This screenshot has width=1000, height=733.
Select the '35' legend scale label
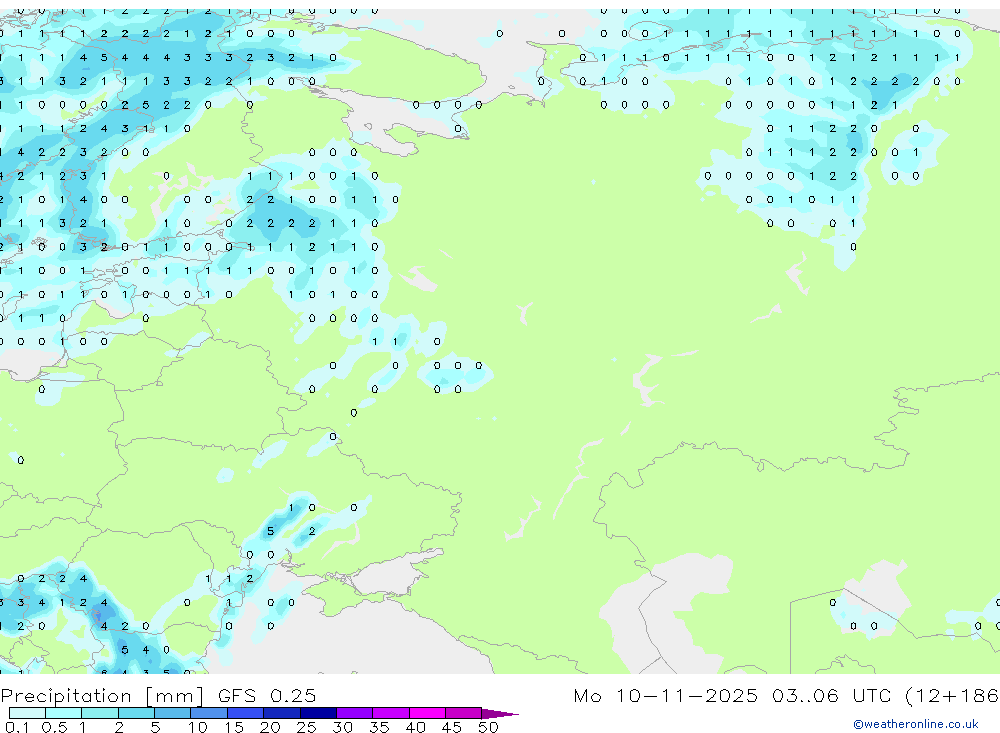pyautogui.click(x=379, y=727)
